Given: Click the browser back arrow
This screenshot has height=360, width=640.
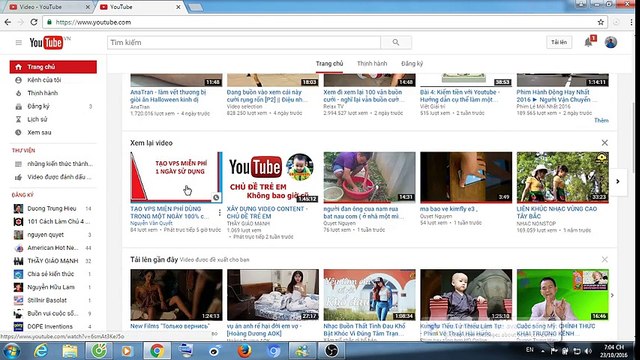Looking at the screenshot, I should pyautogui.click(x=8, y=22).
